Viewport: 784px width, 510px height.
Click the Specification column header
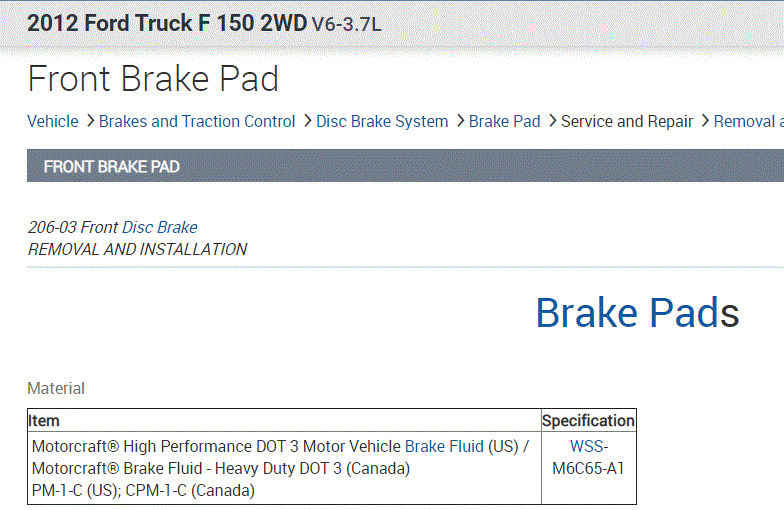point(588,421)
